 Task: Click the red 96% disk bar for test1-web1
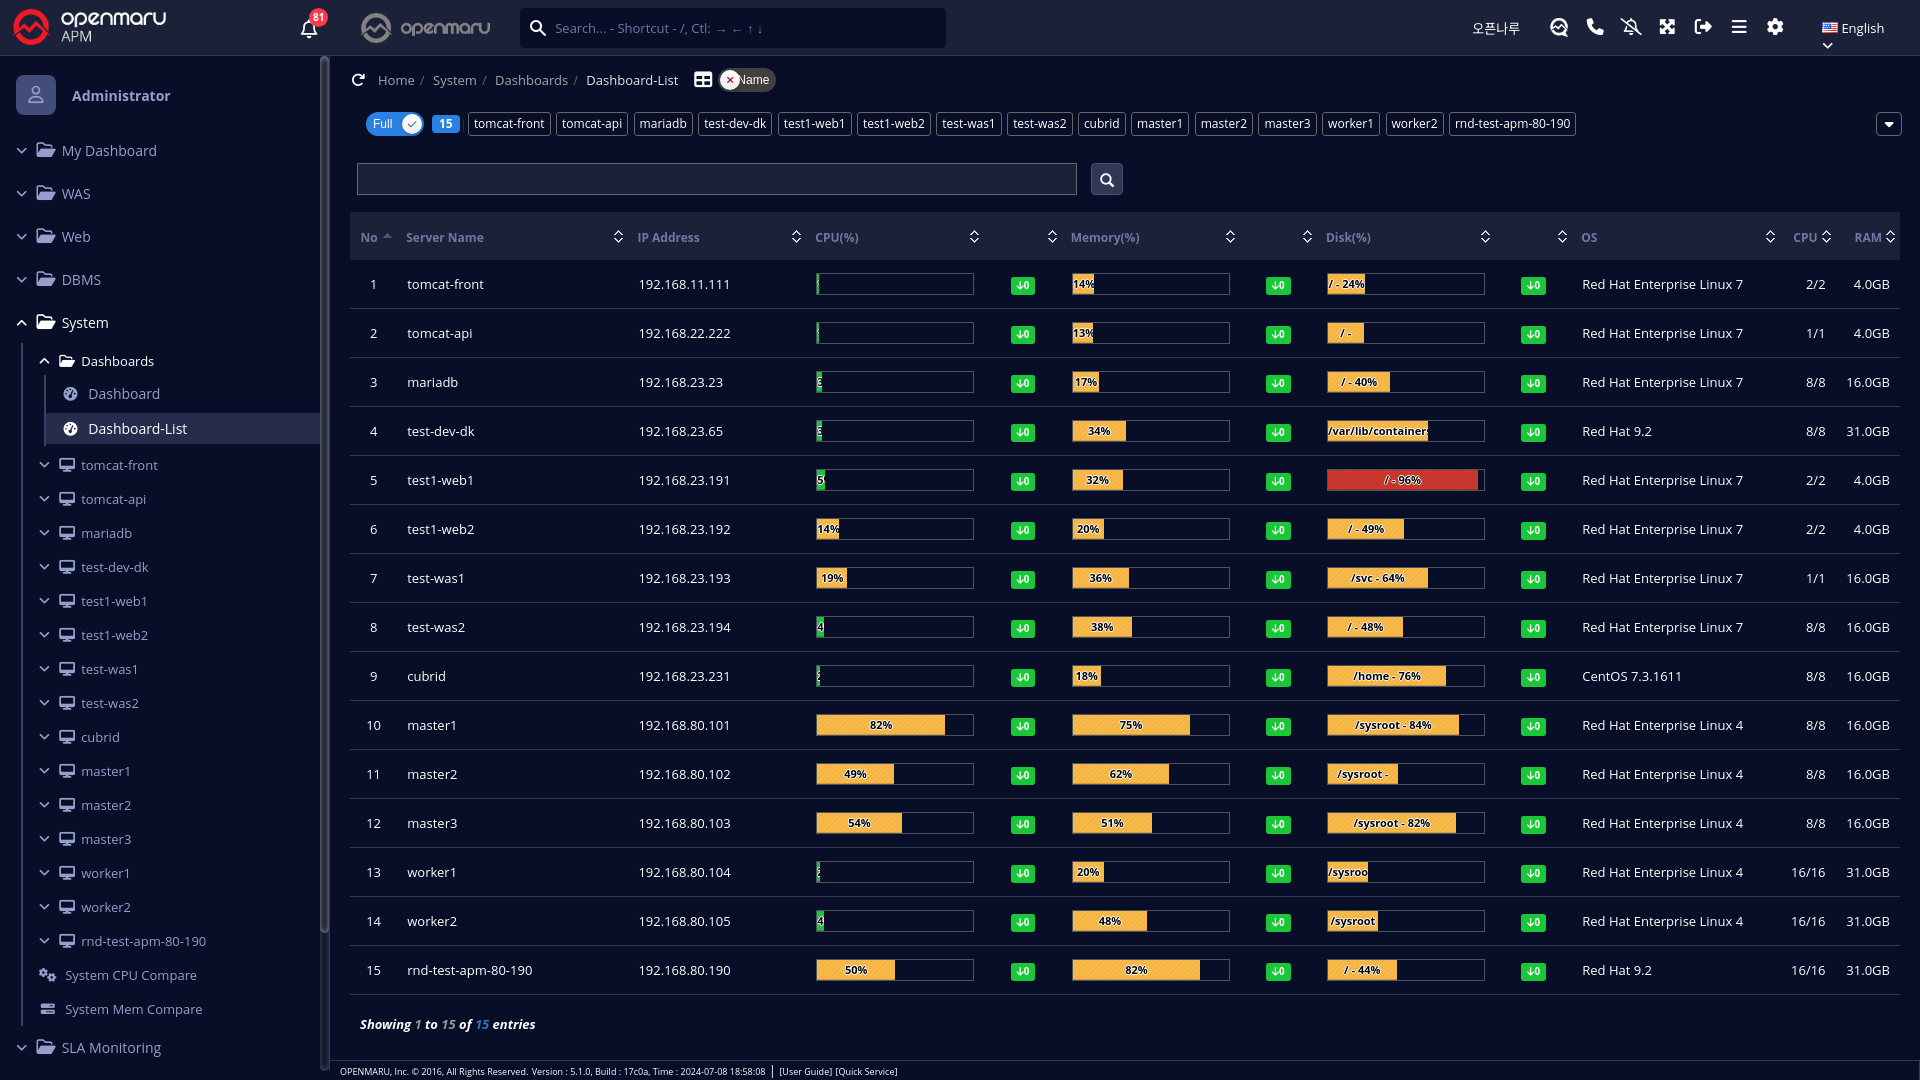click(1402, 481)
